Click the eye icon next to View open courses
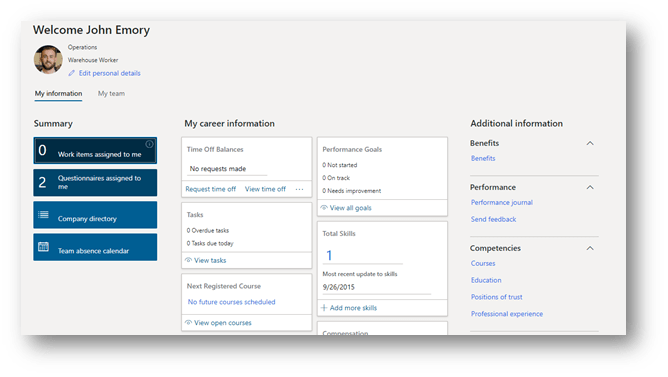The image size is (668, 377). point(188,322)
